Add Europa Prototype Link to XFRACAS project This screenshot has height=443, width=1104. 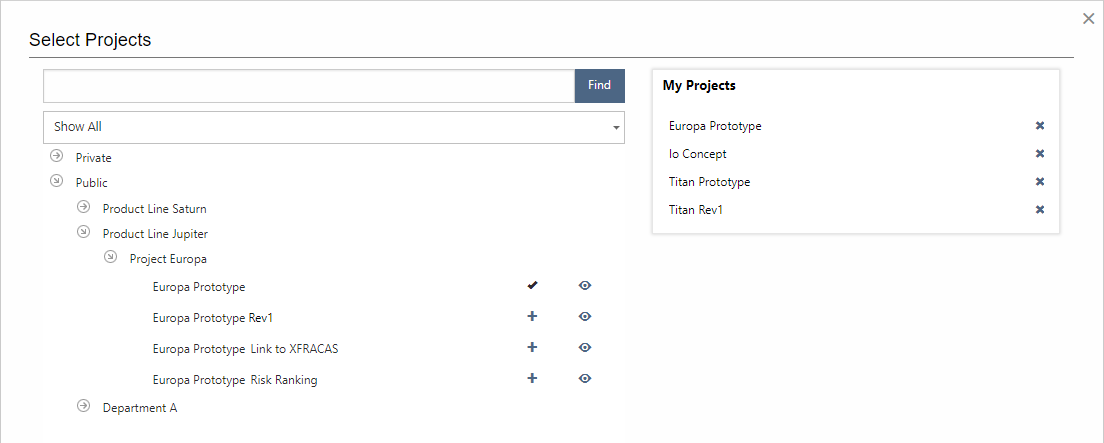(x=532, y=348)
